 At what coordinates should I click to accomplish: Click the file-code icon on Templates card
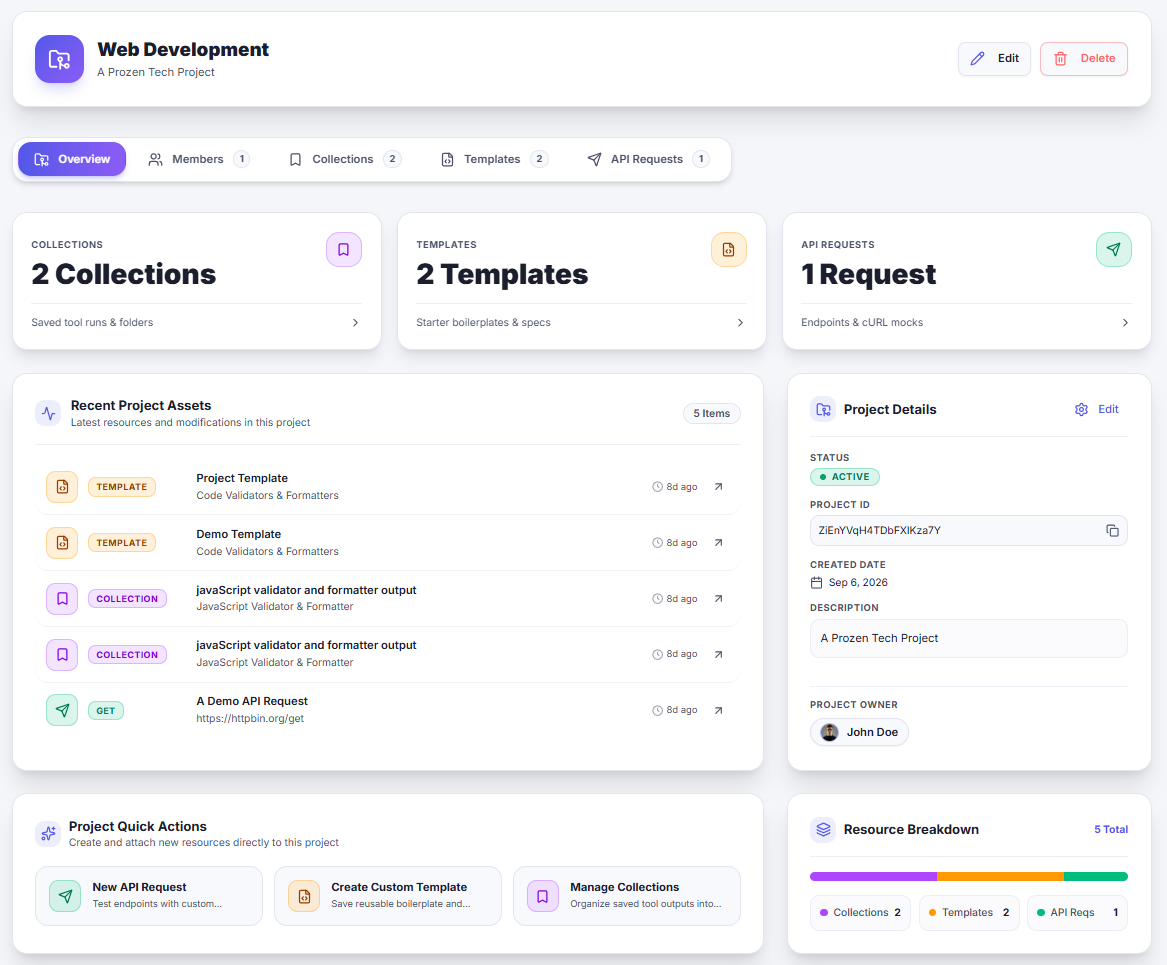pyautogui.click(x=729, y=249)
